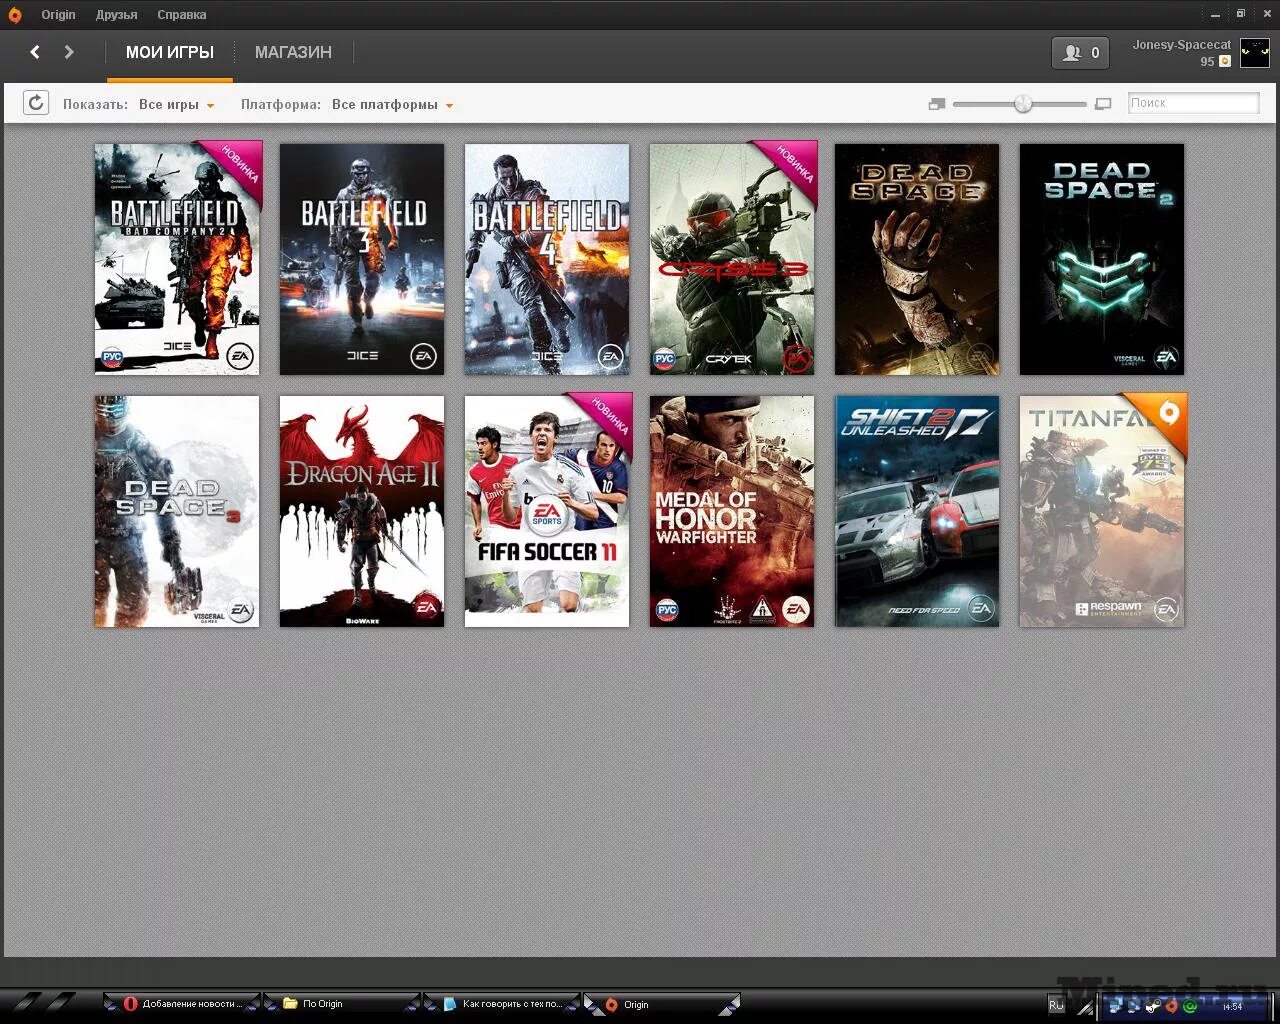The height and width of the screenshot is (1024, 1280).
Task: Click the back navigation arrow
Action: tap(35, 52)
